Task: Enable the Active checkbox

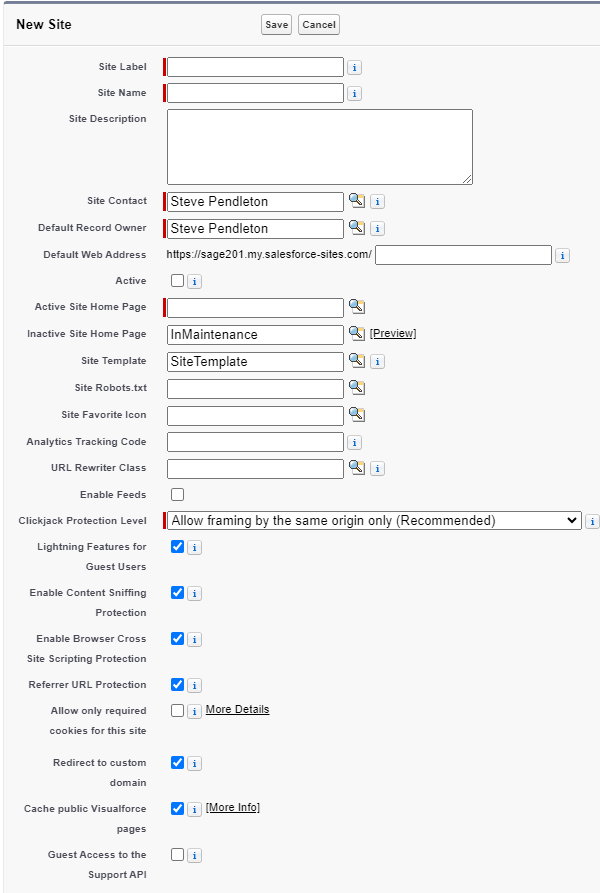Action: click(178, 281)
